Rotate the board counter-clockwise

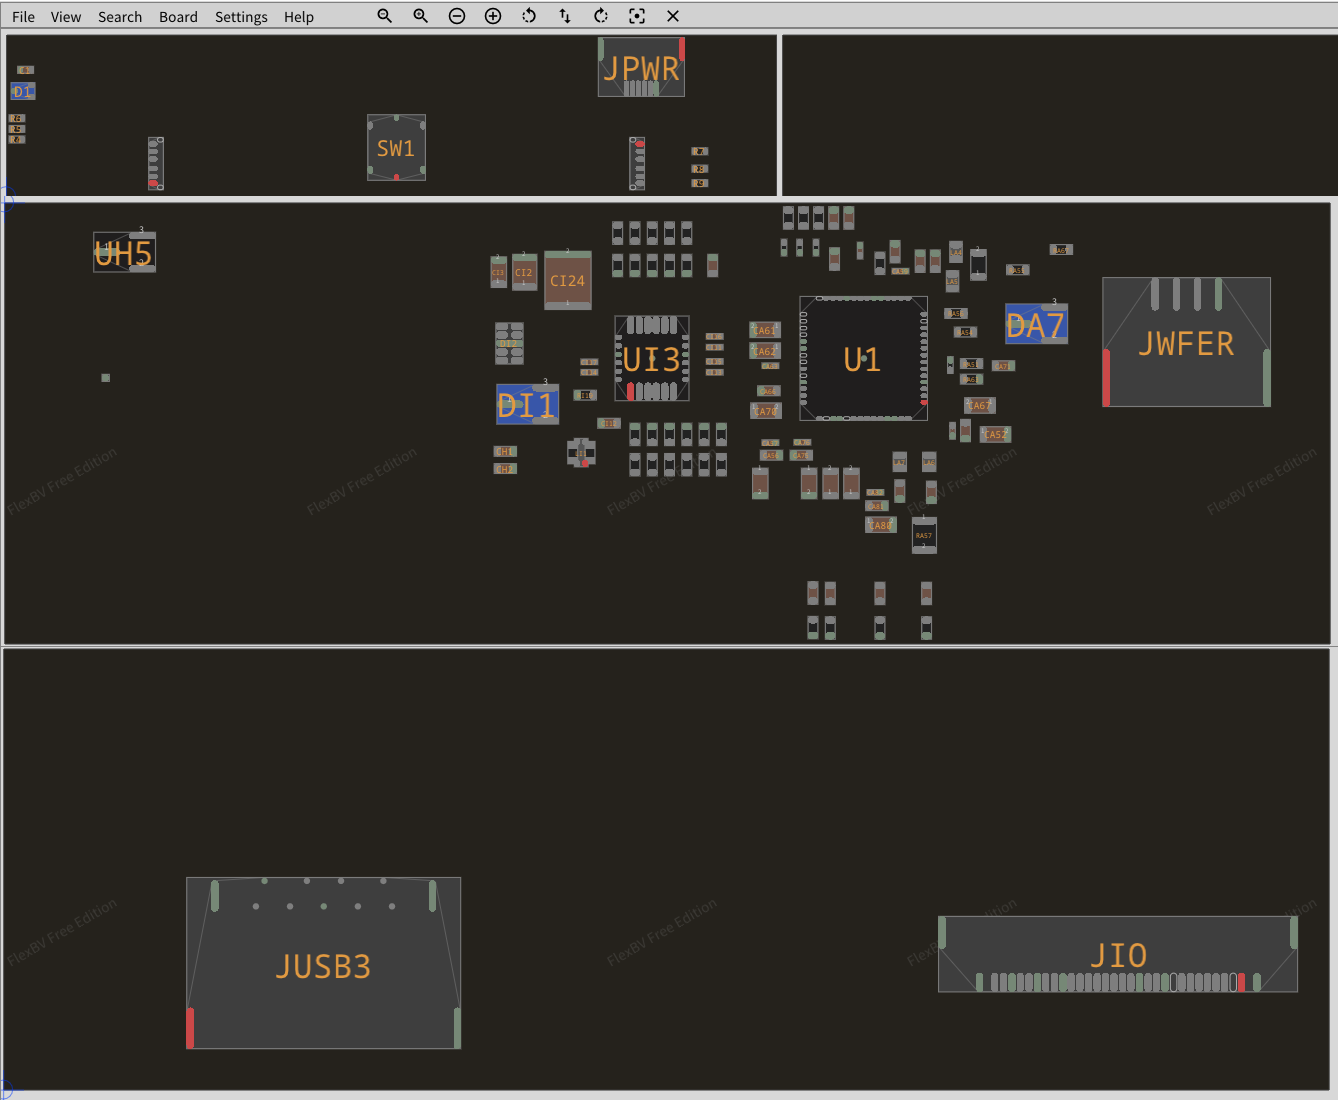click(529, 16)
